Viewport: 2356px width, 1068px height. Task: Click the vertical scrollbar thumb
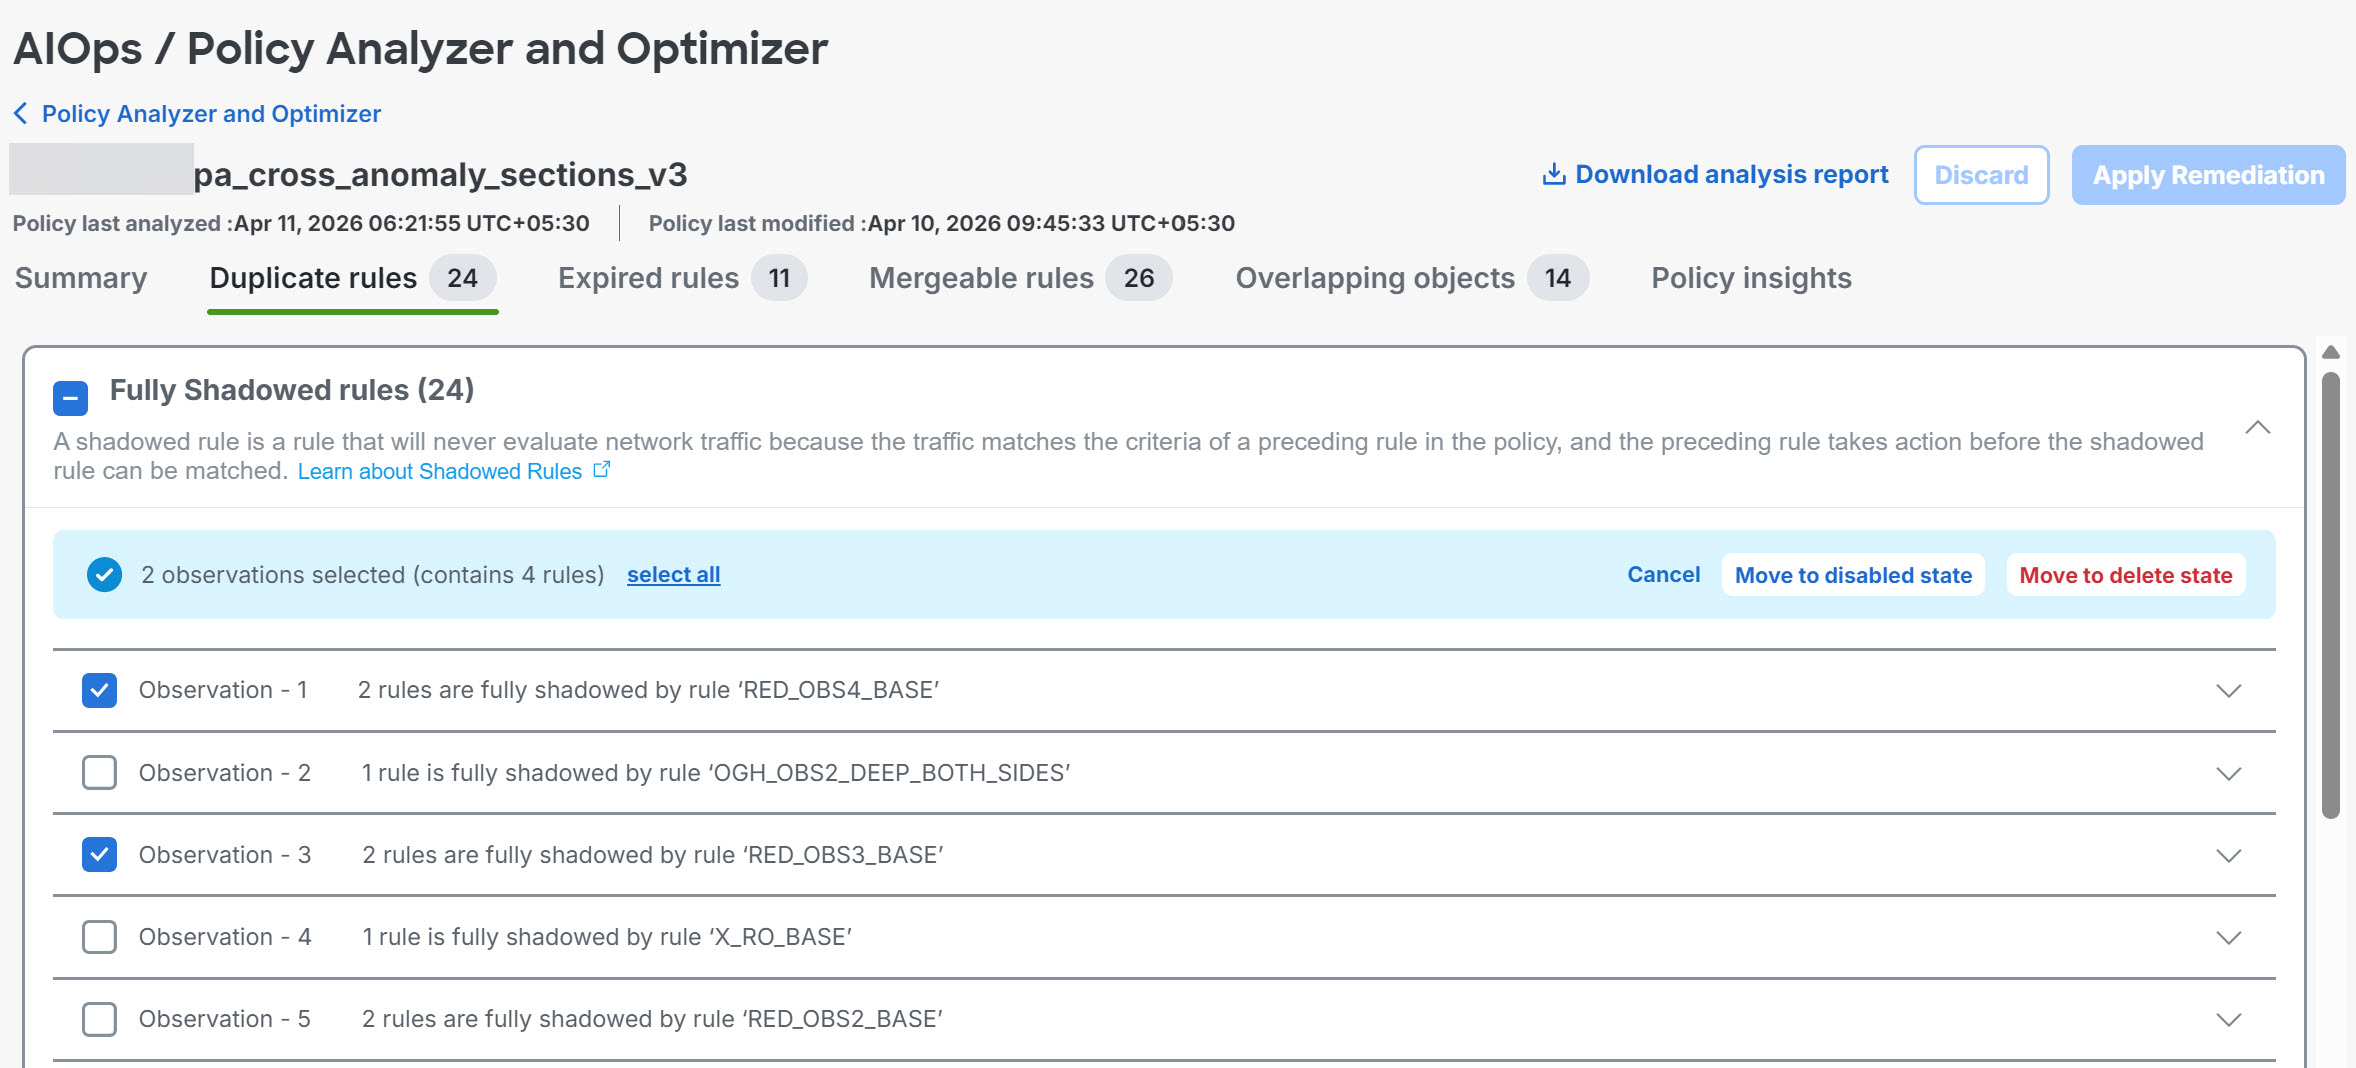[2330, 595]
